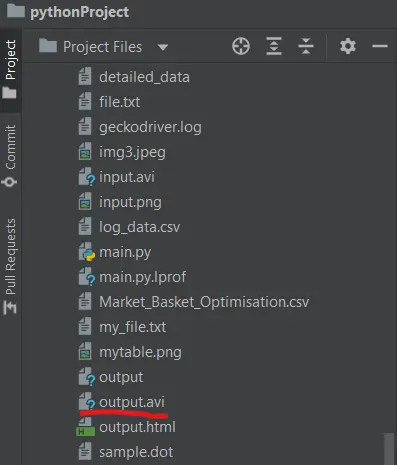Screen dimensions: 397x465
Task: Click the pythonProject folder breadcrumb
Action: click(68, 12)
